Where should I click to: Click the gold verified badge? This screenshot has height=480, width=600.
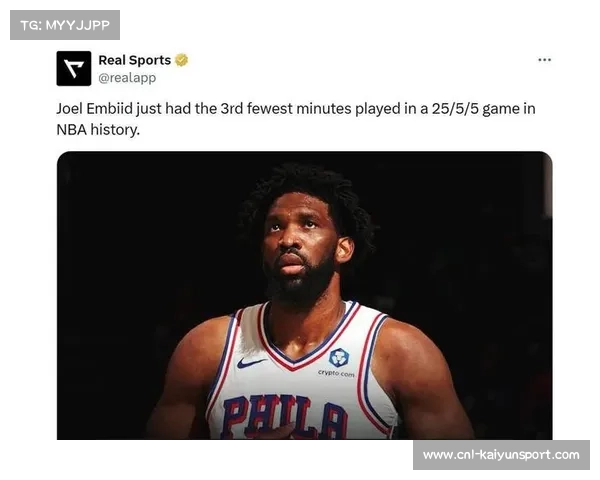coord(182,60)
